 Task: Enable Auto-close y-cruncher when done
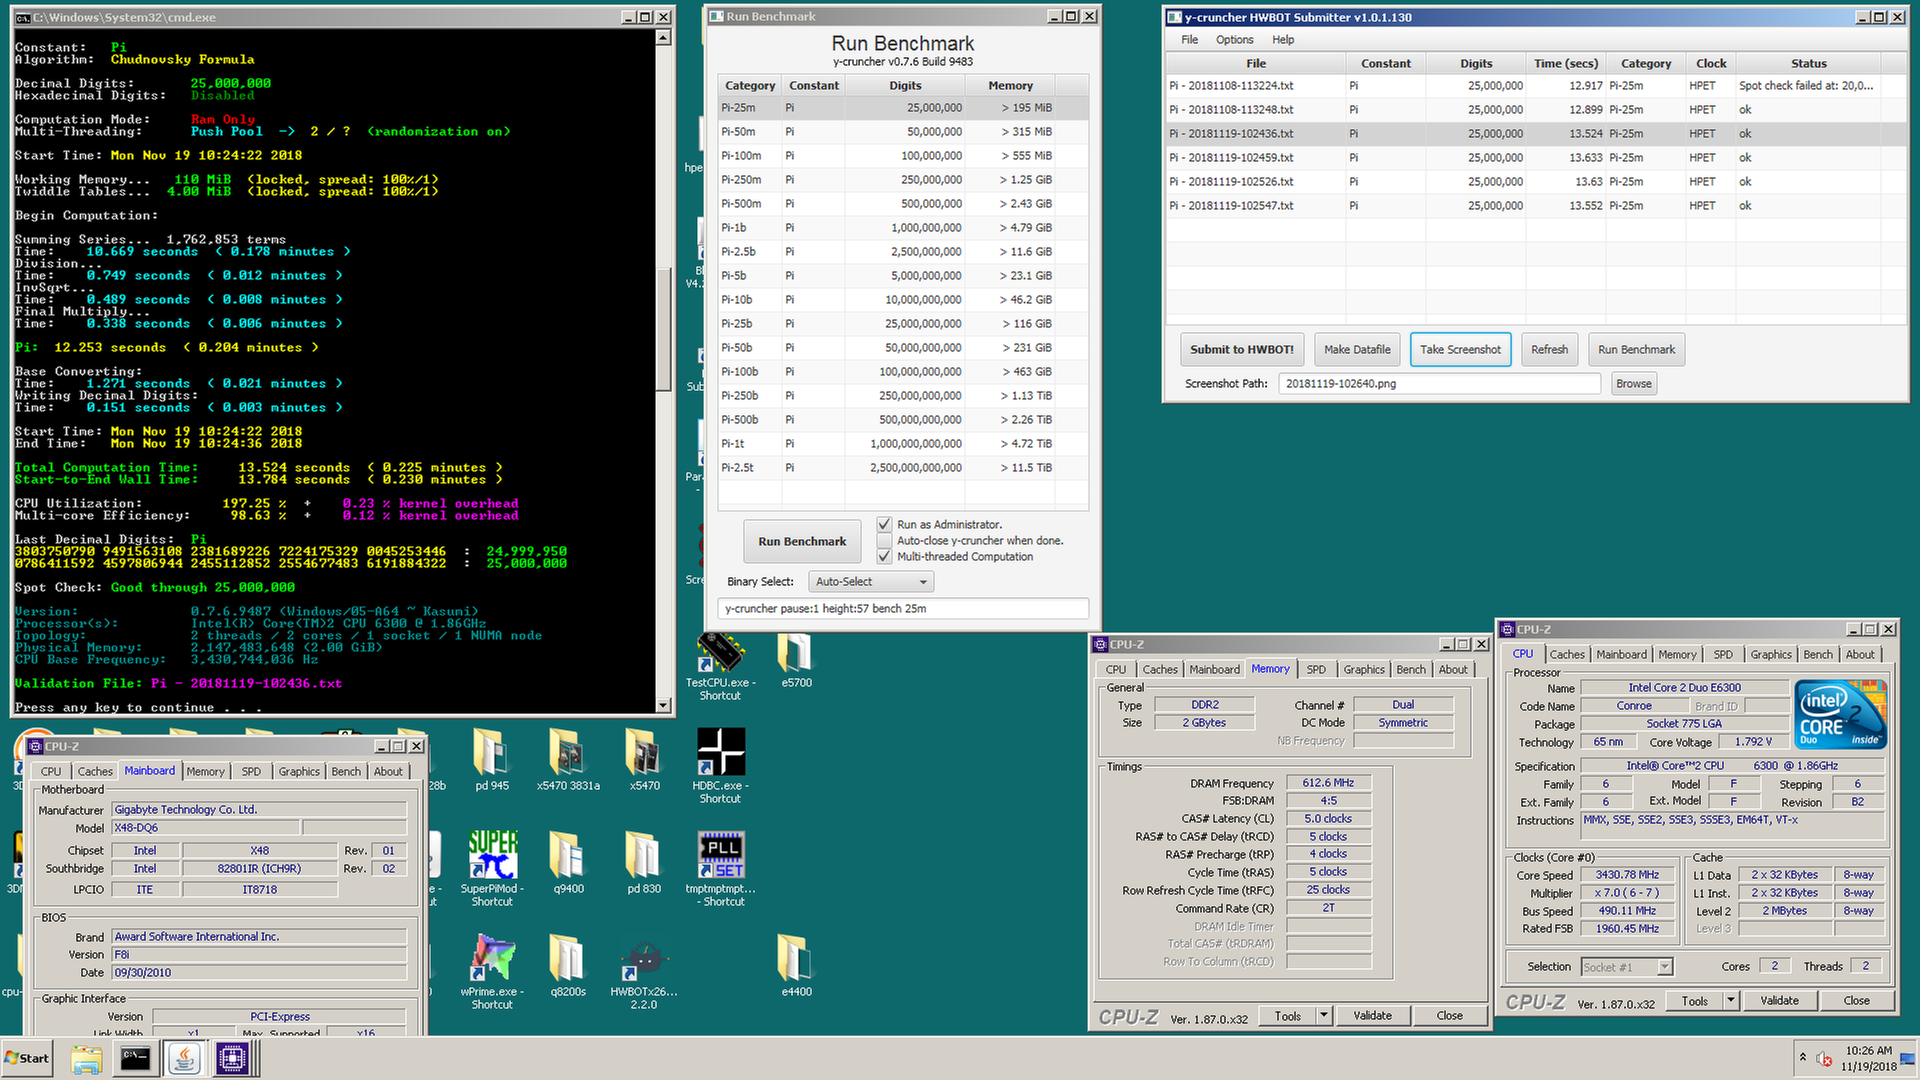pos(884,540)
